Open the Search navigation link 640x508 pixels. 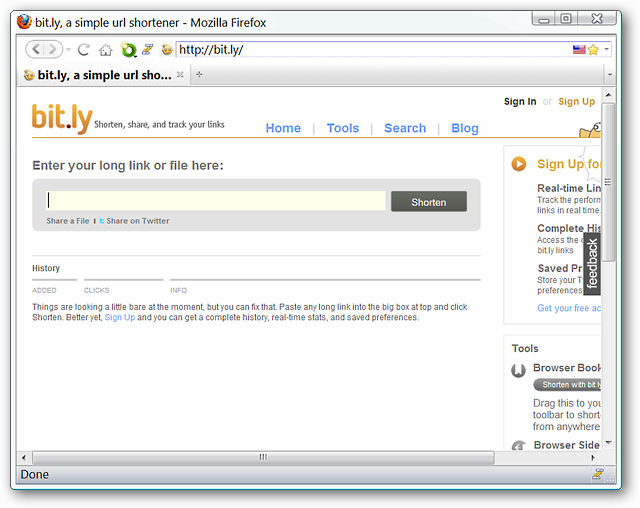pos(405,128)
